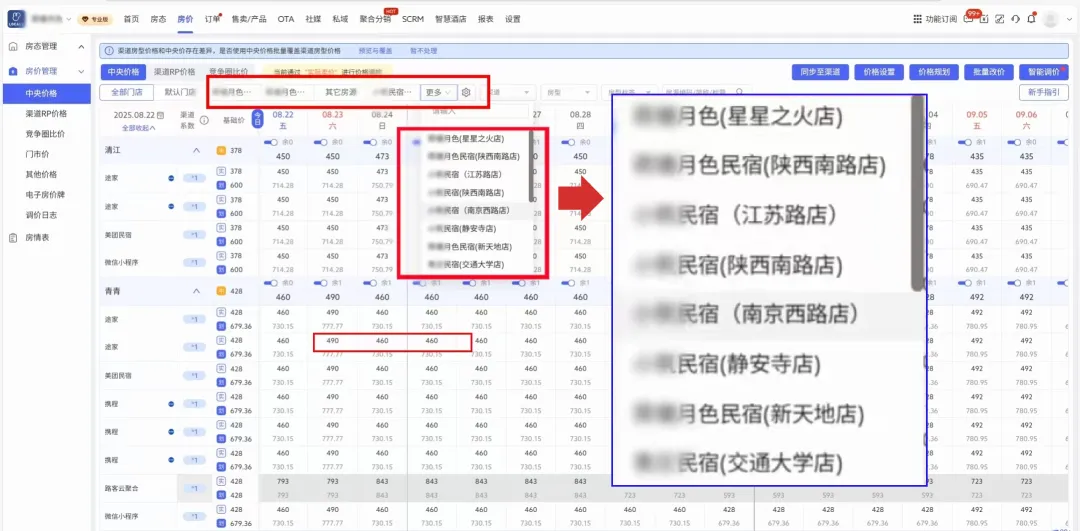1080x531 pixels.
Task: Collapse 房态管理 sidebar section
Action: 81,47
